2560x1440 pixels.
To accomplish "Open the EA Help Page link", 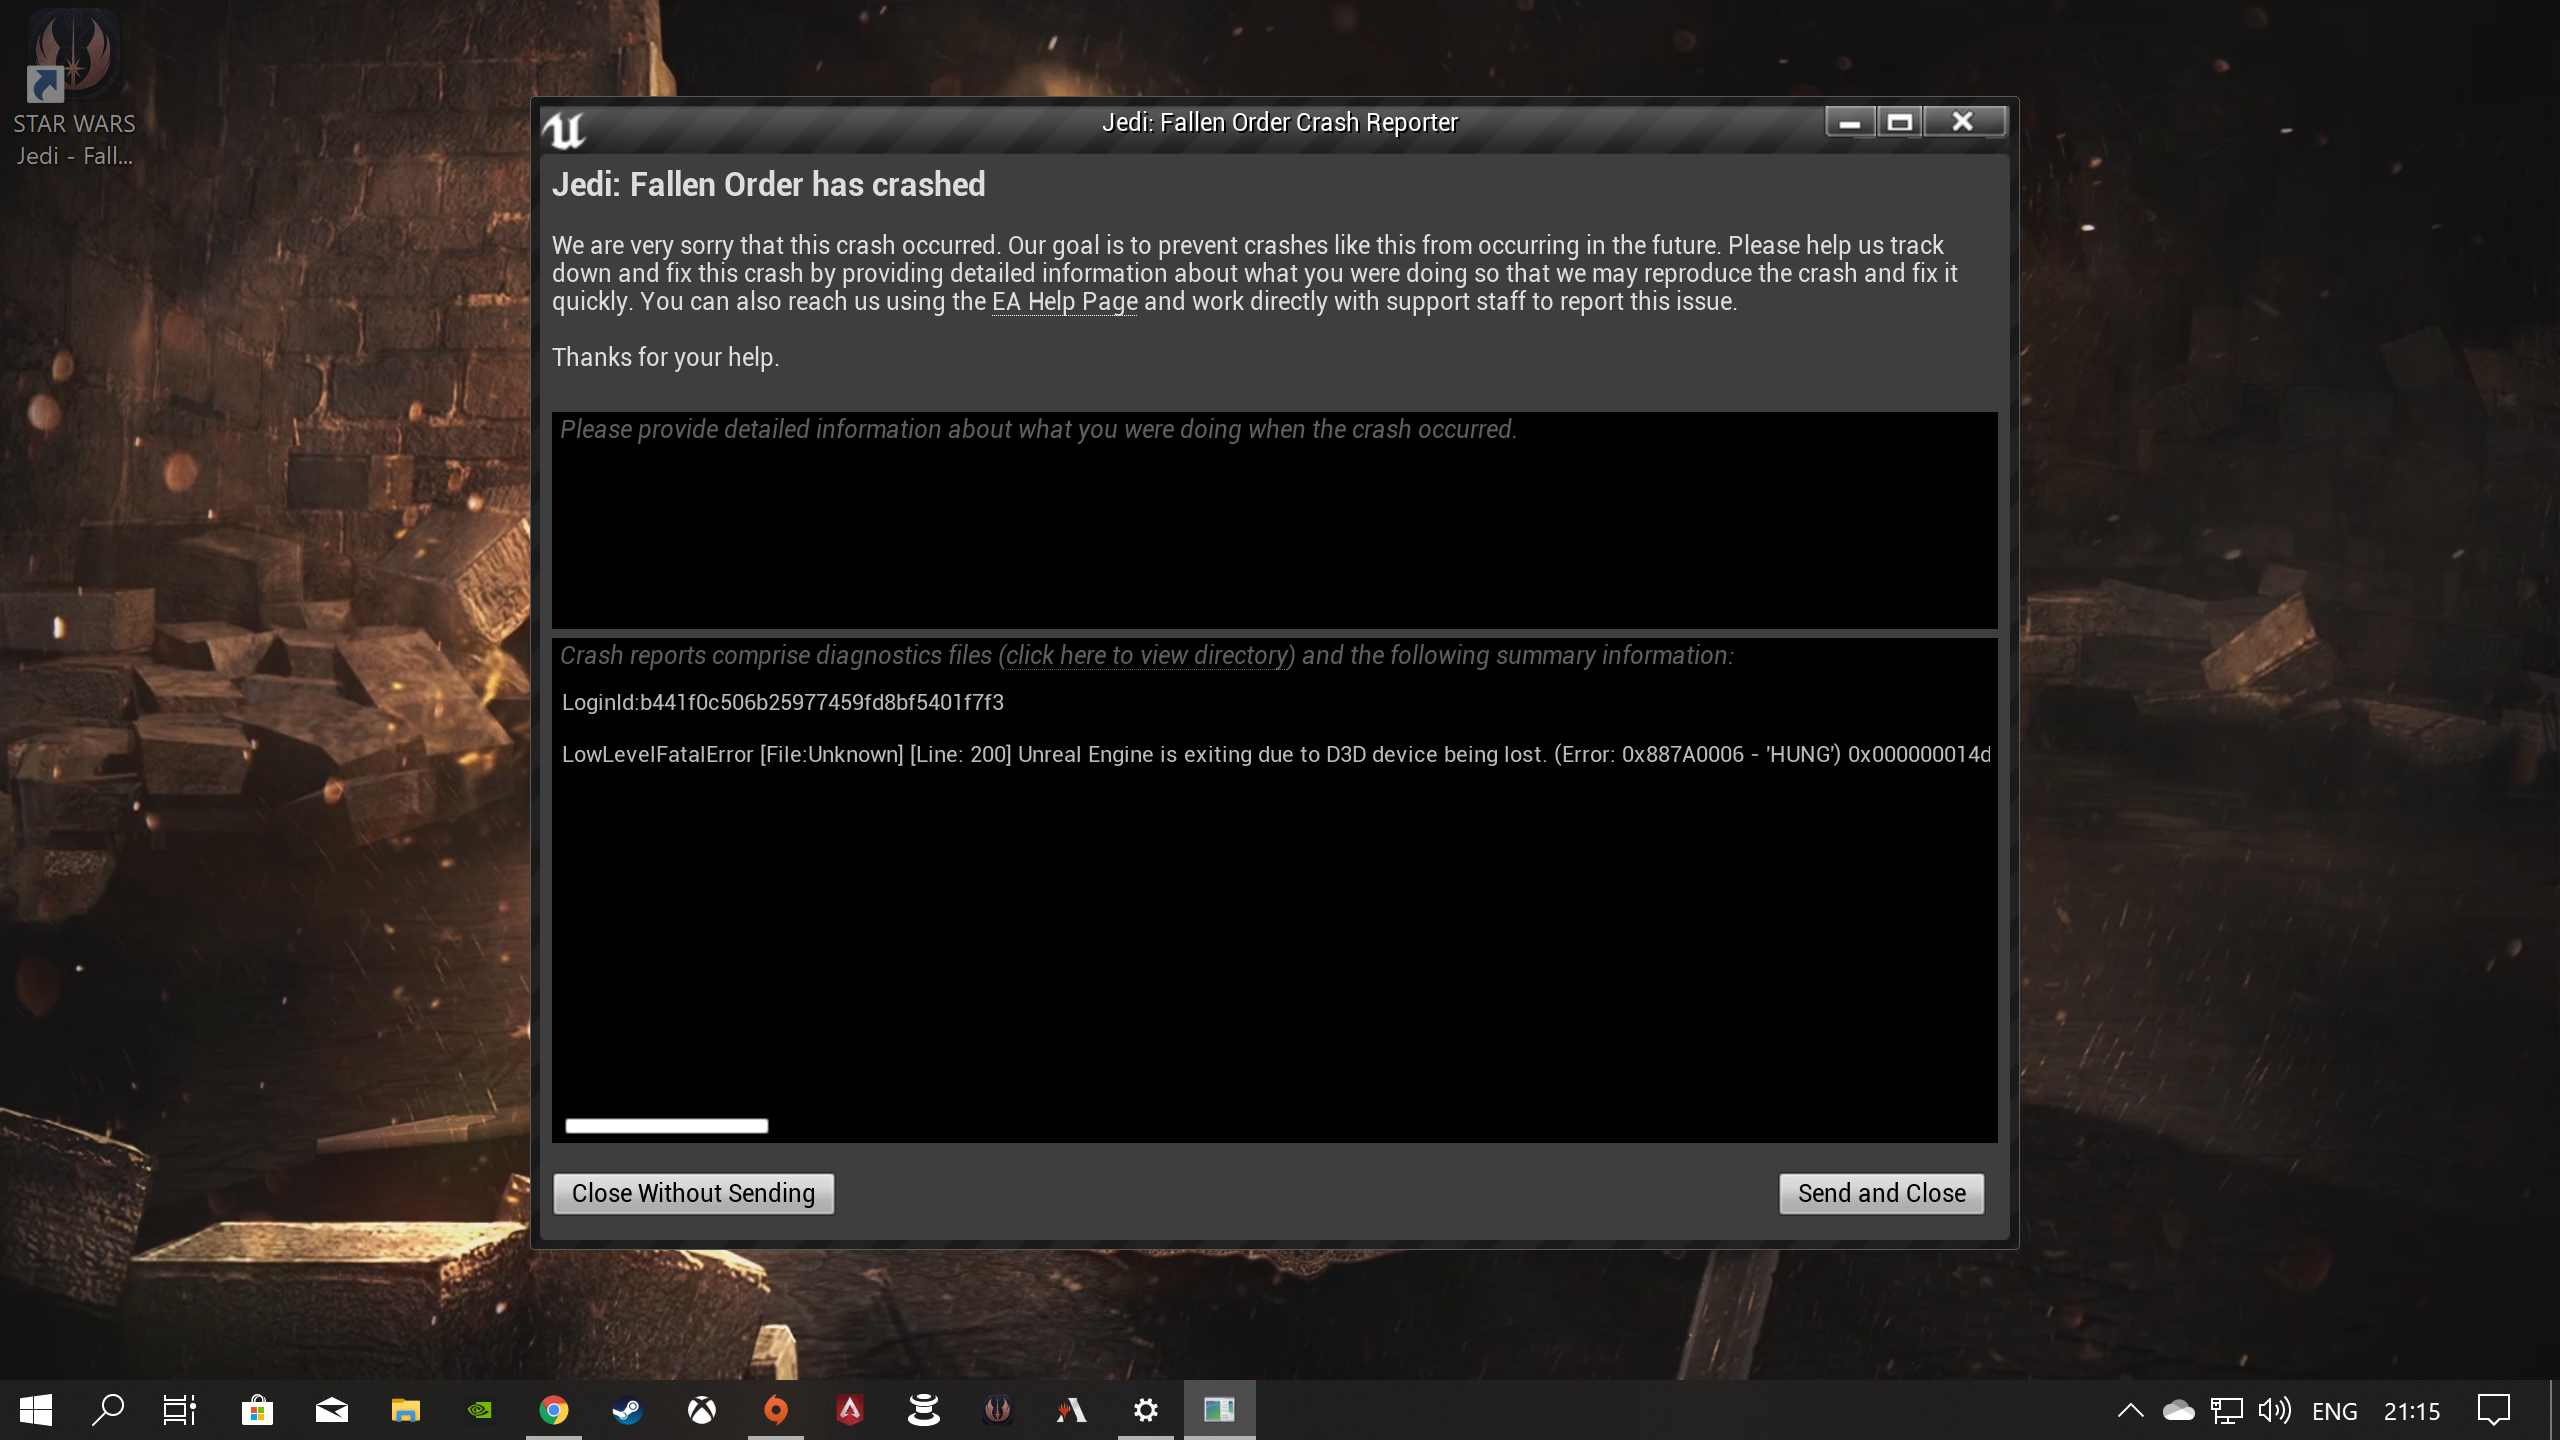I will tap(1064, 302).
